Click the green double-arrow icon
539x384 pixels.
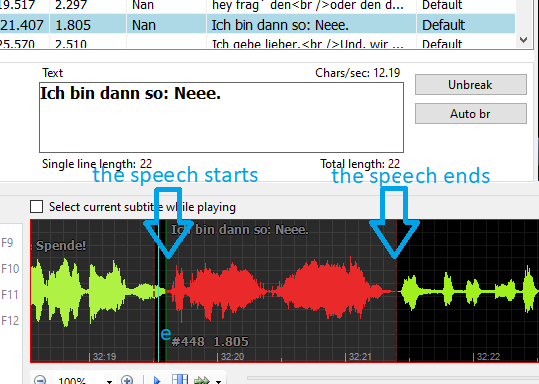coord(202,380)
